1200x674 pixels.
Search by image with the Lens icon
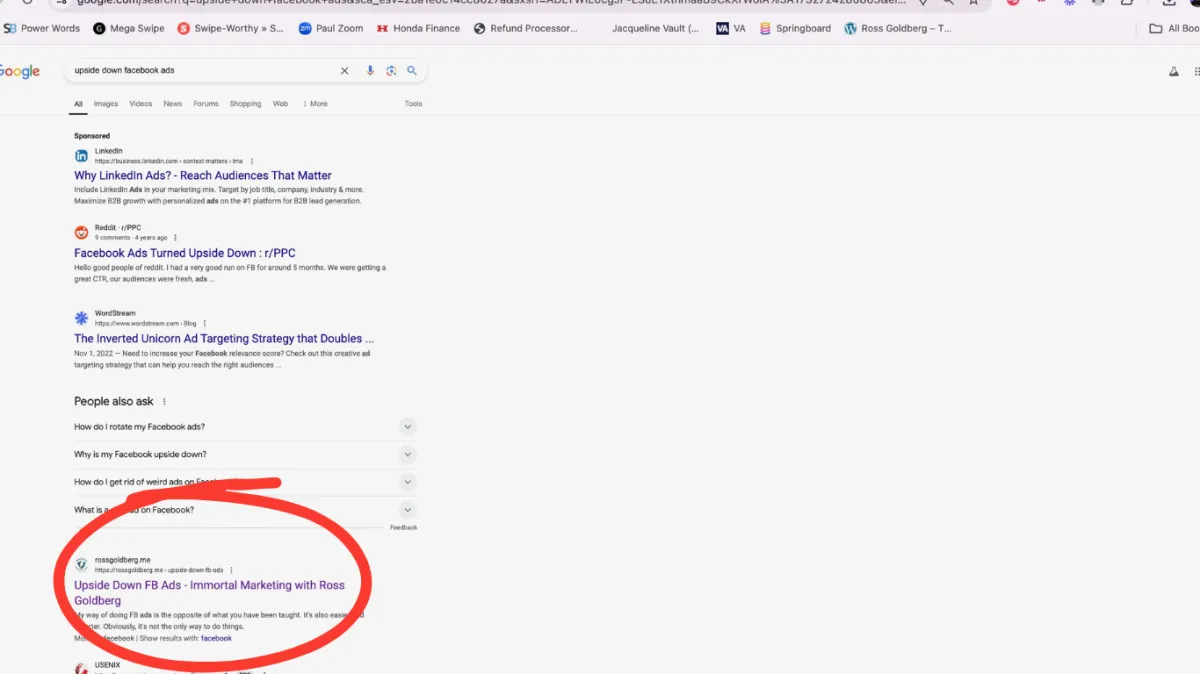click(391, 71)
